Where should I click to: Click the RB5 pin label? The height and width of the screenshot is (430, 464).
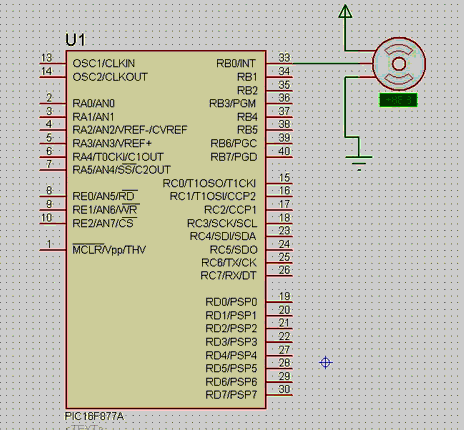pos(247,130)
